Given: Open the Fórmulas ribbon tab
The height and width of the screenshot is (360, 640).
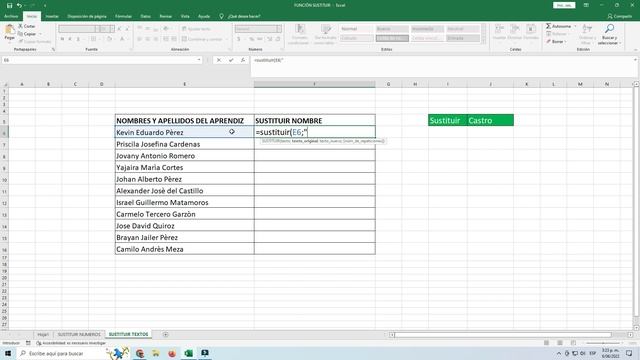Looking at the screenshot, I should pyautogui.click(x=123, y=16).
